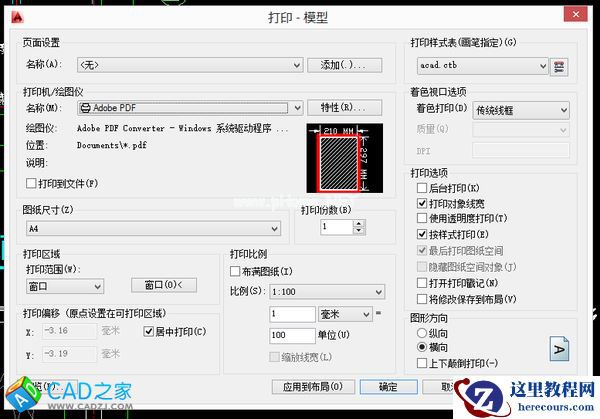This screenshot has width=600, height=419.
Task: Open the Adobe PDF printer dropdown
Action: 190,108
